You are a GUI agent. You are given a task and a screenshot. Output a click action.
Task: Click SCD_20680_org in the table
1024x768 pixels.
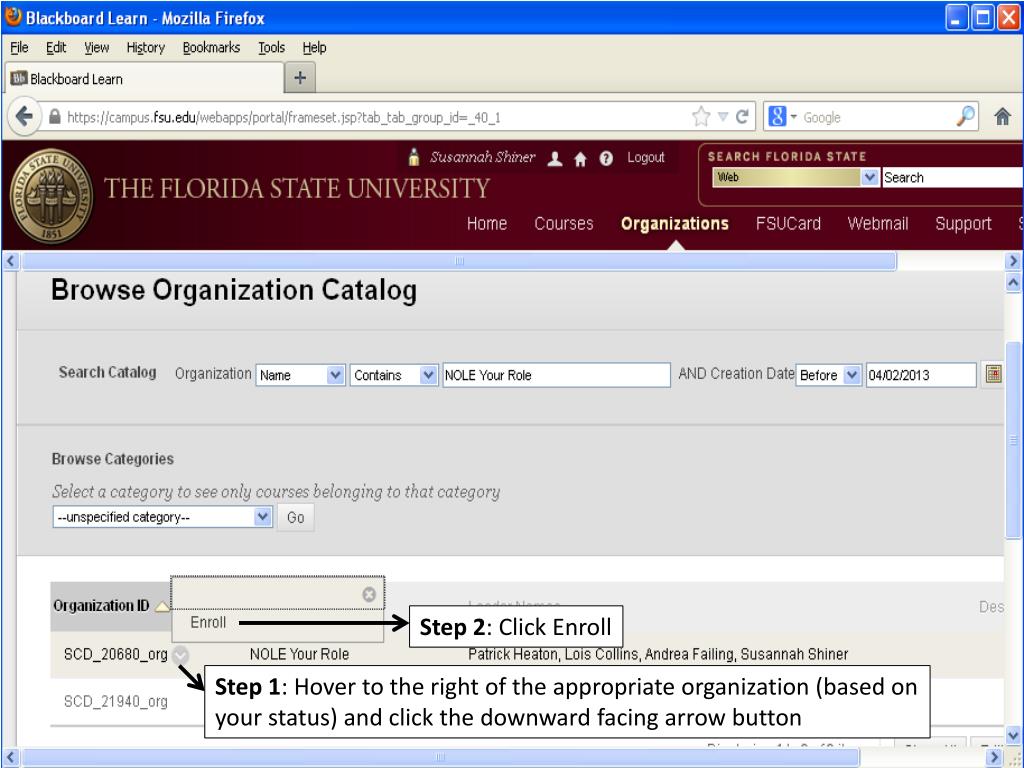coord(116,654)
